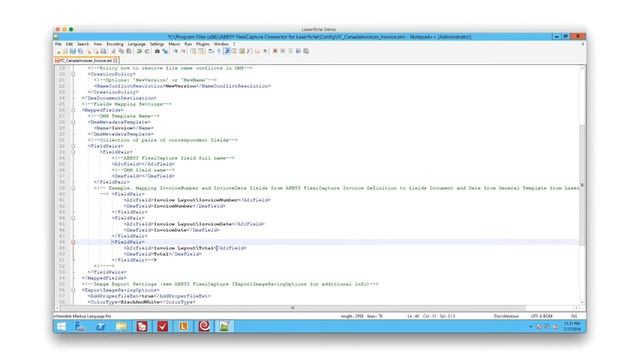Collapse the FieldPairs fold on line 32

(73, 146)
